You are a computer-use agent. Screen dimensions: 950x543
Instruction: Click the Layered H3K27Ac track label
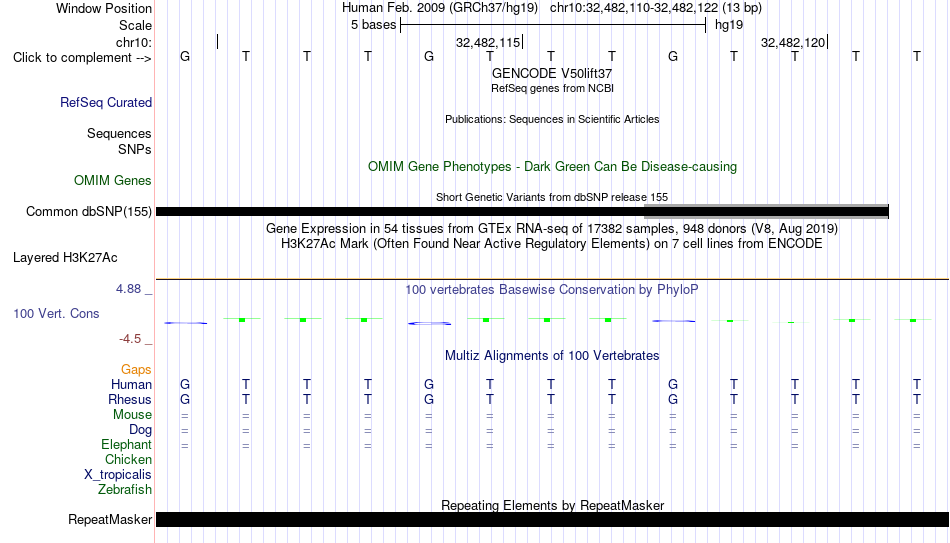[x=65, y=258]
